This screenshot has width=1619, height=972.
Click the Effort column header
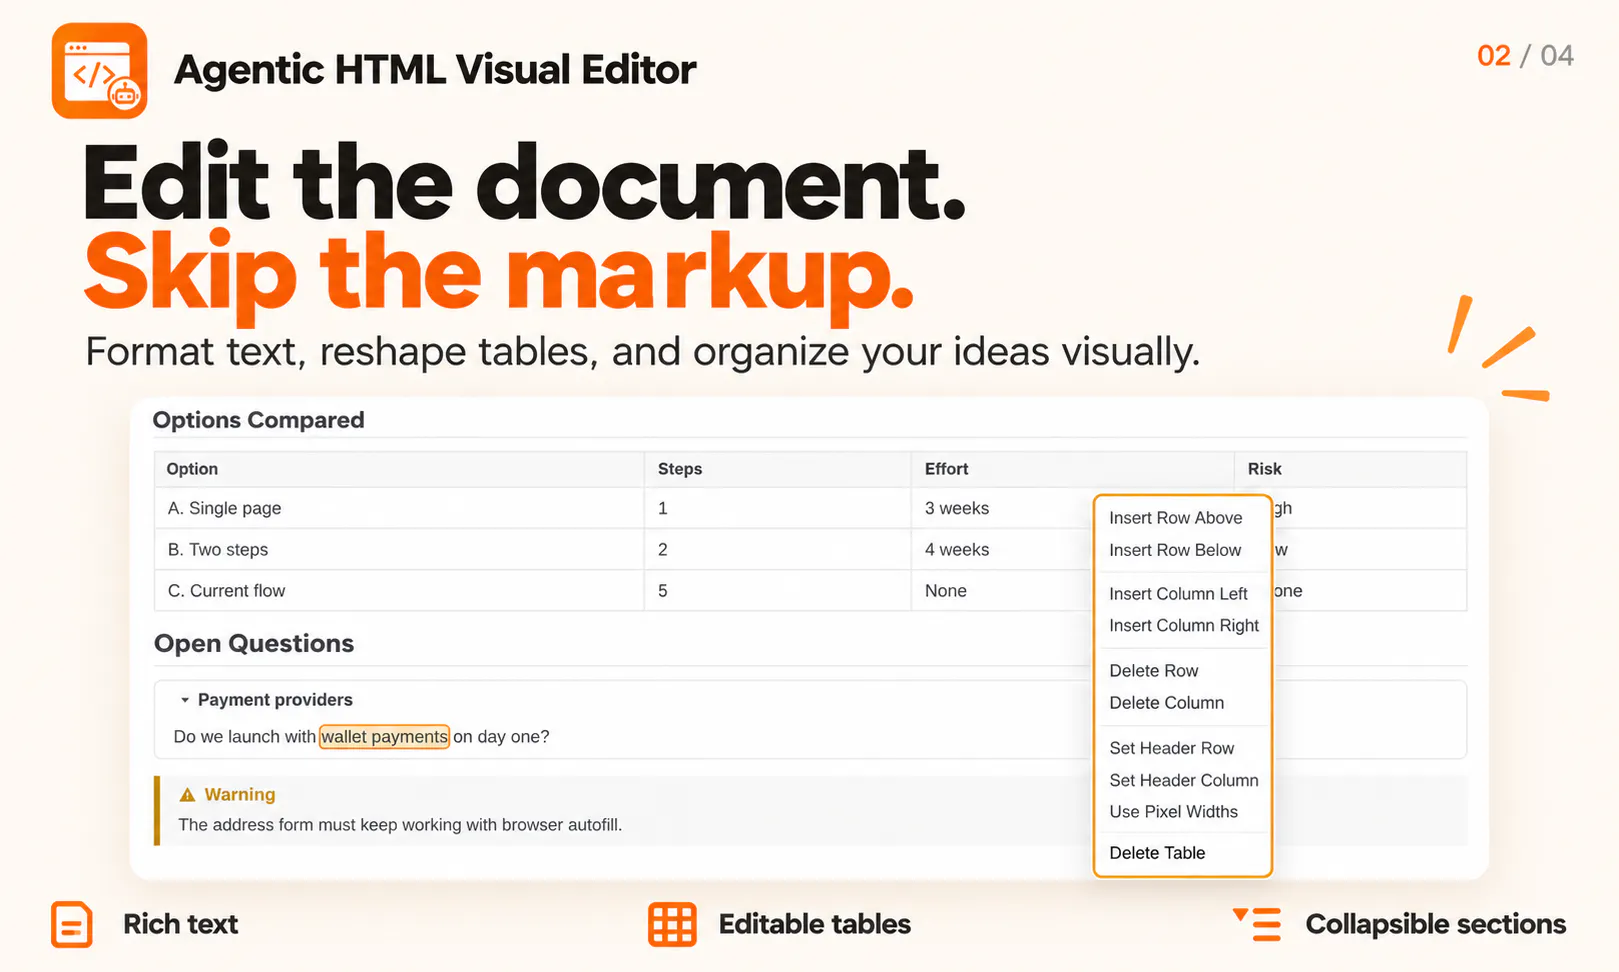(1072, 469)
